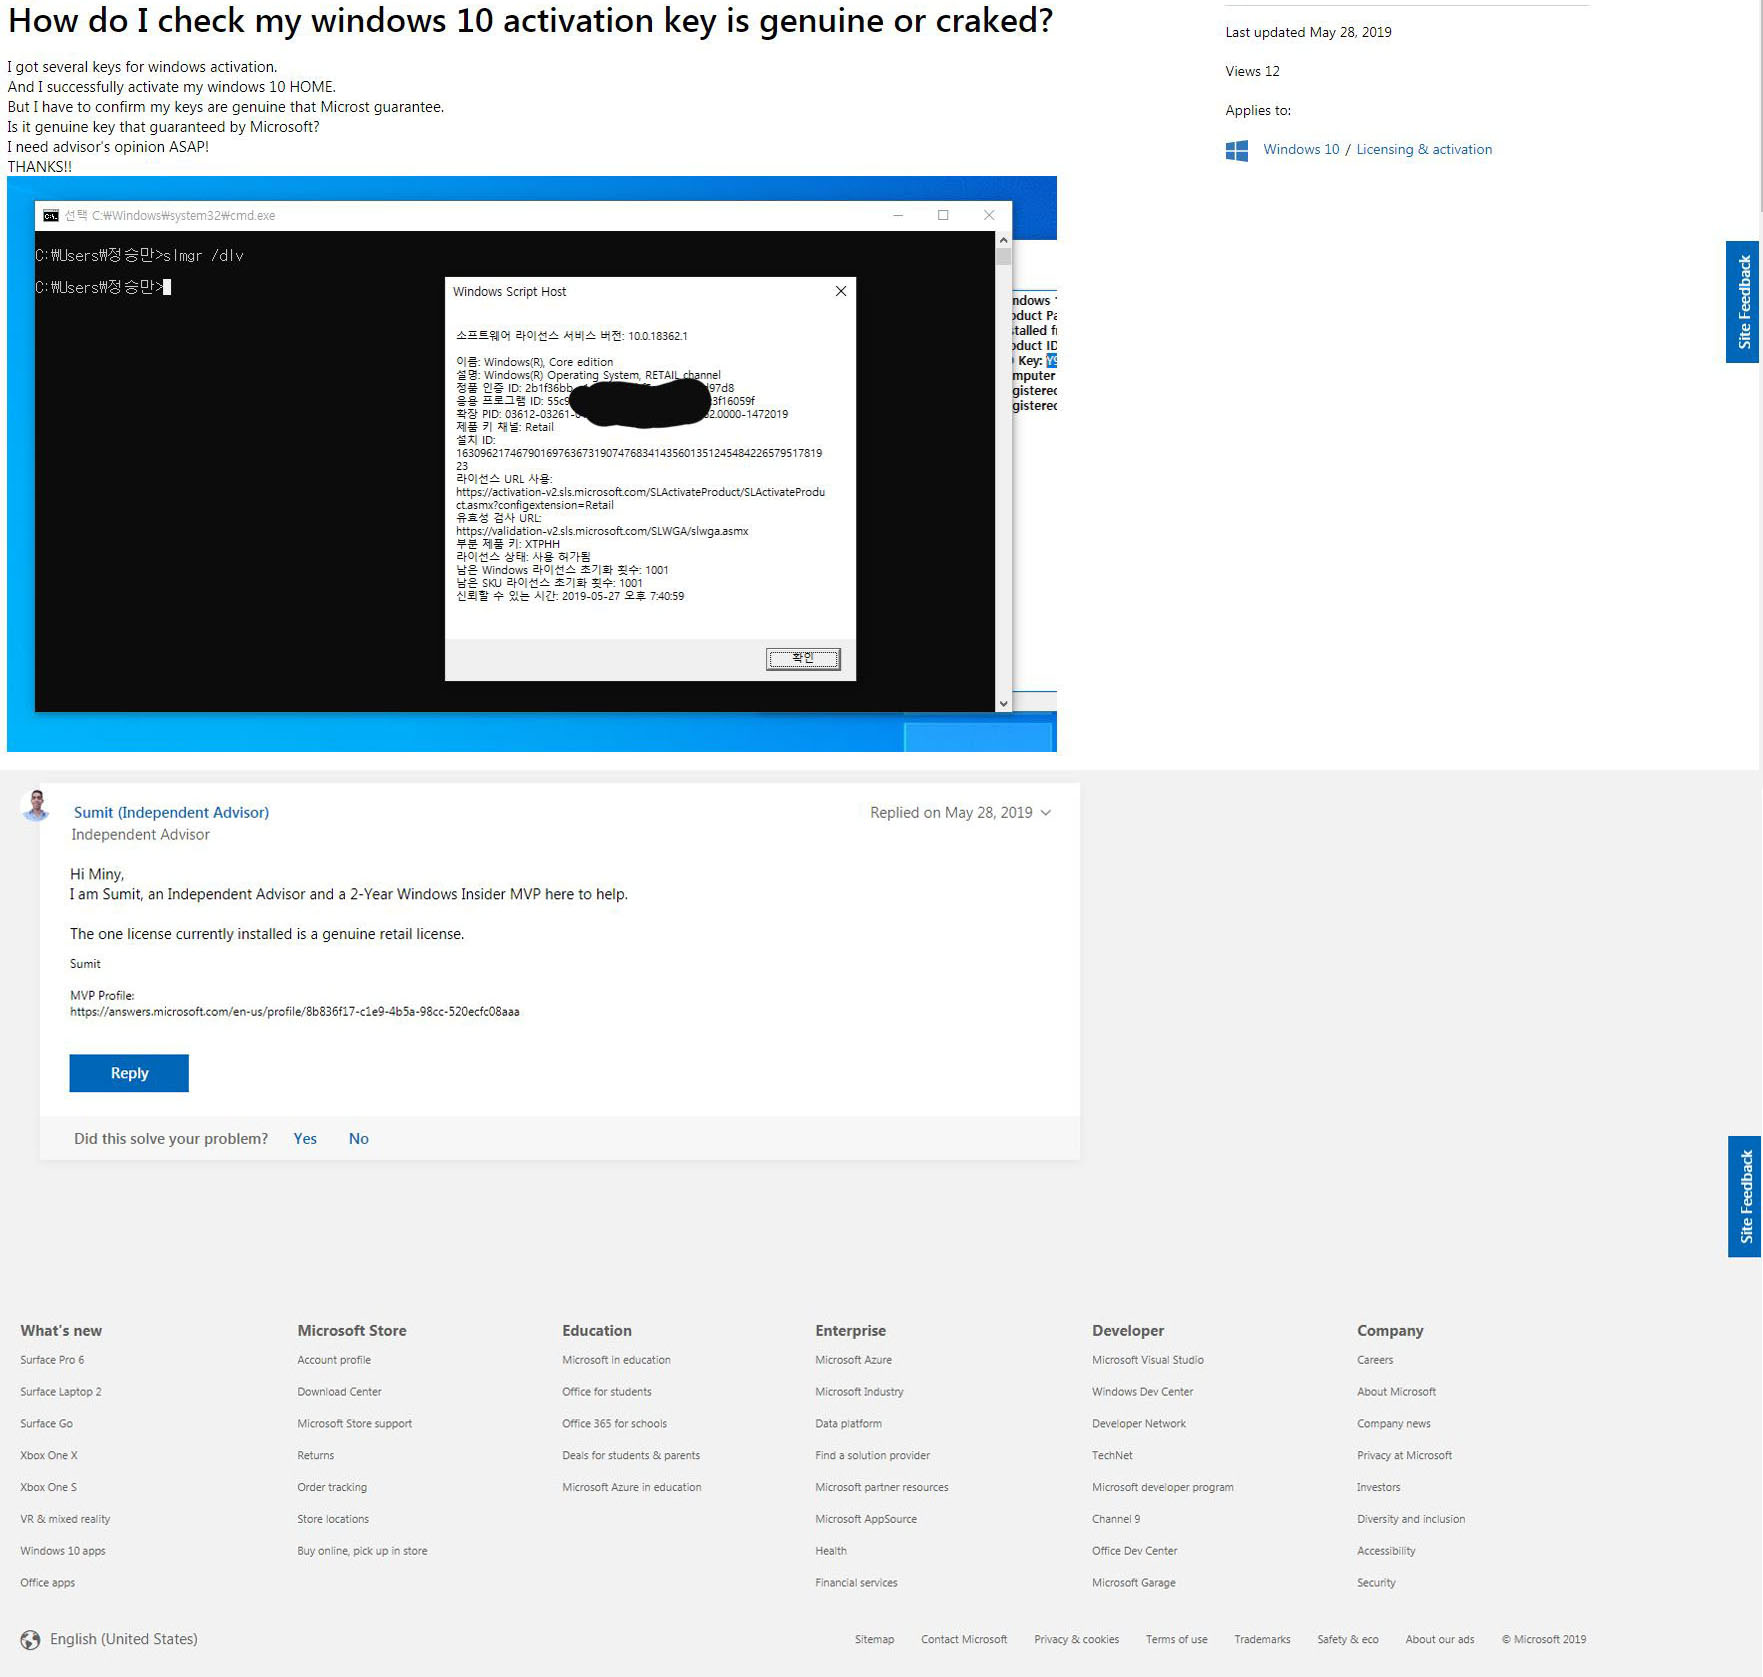
Task: Open Office 365 for schools link
Action: tap(614, 1424)
